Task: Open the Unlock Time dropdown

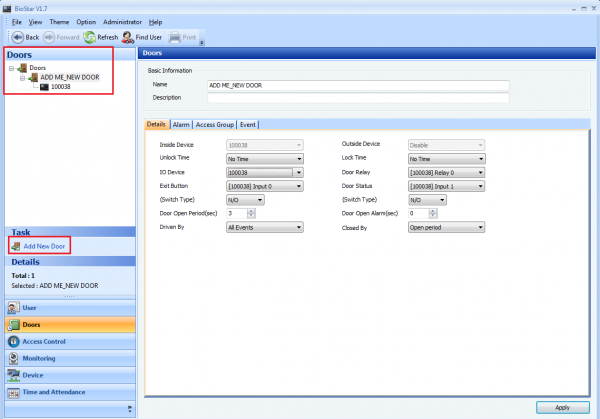Action: [x=262, y=158]
